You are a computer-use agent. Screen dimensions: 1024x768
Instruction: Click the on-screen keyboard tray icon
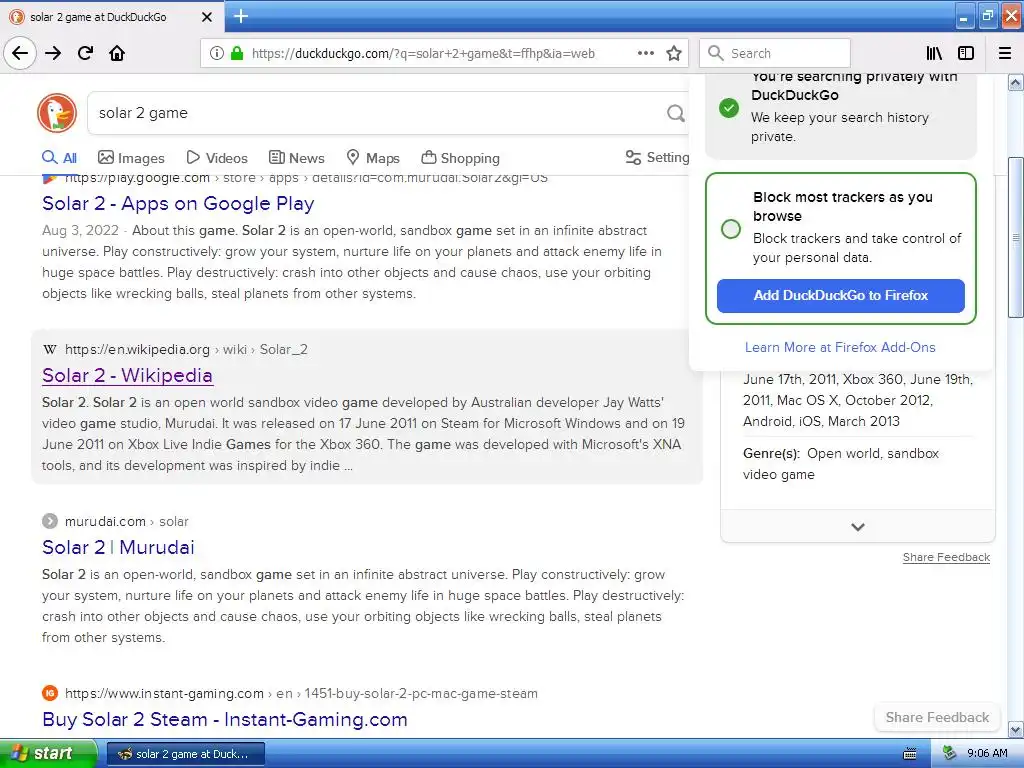coord(909,754)
